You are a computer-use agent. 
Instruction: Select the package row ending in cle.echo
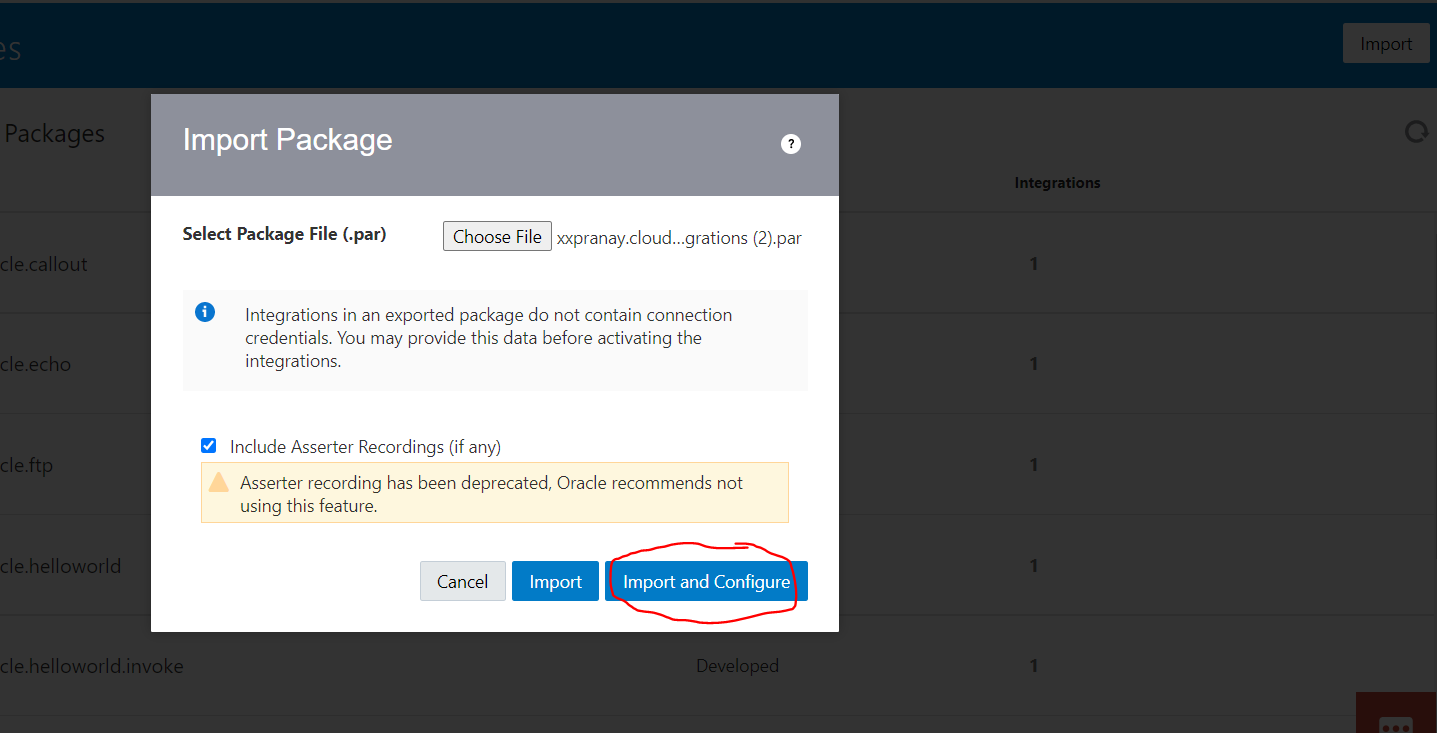click(718, 364)
